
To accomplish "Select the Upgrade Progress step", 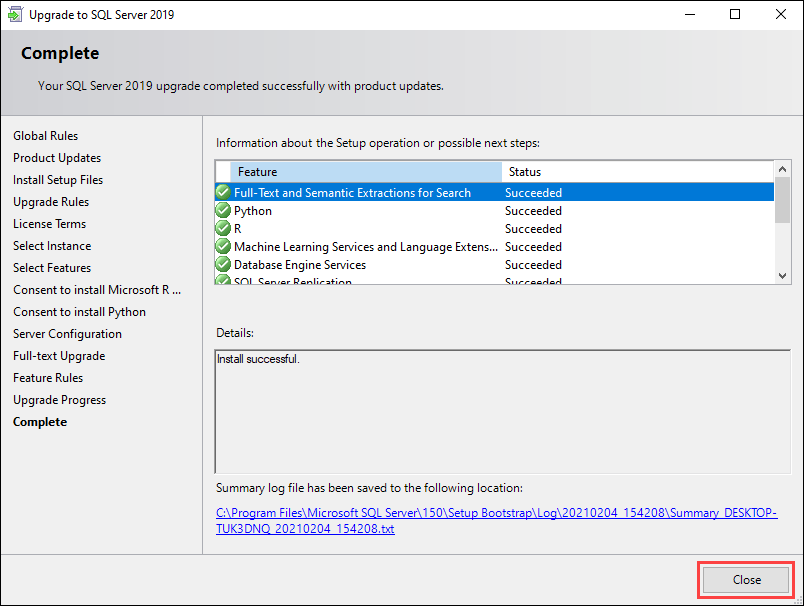I will coord(59,399).
